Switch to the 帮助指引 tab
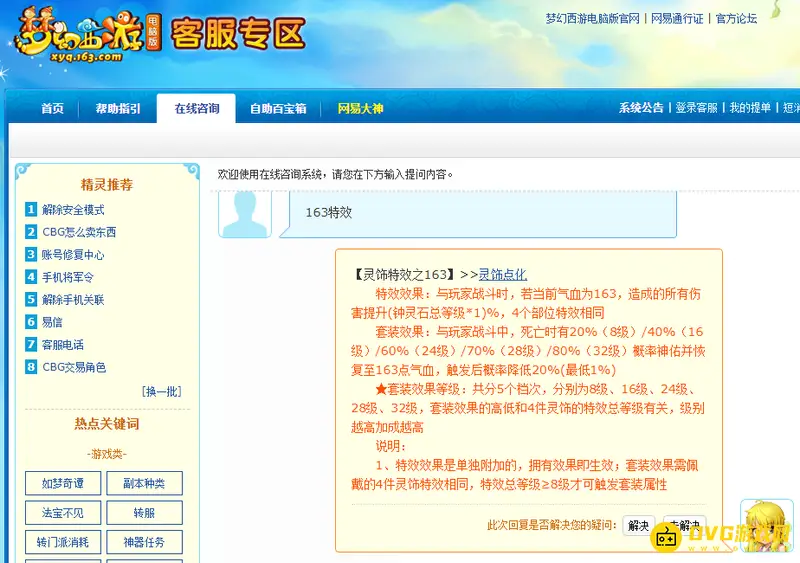Screen dimensions: 800x563 click(118, 108)
